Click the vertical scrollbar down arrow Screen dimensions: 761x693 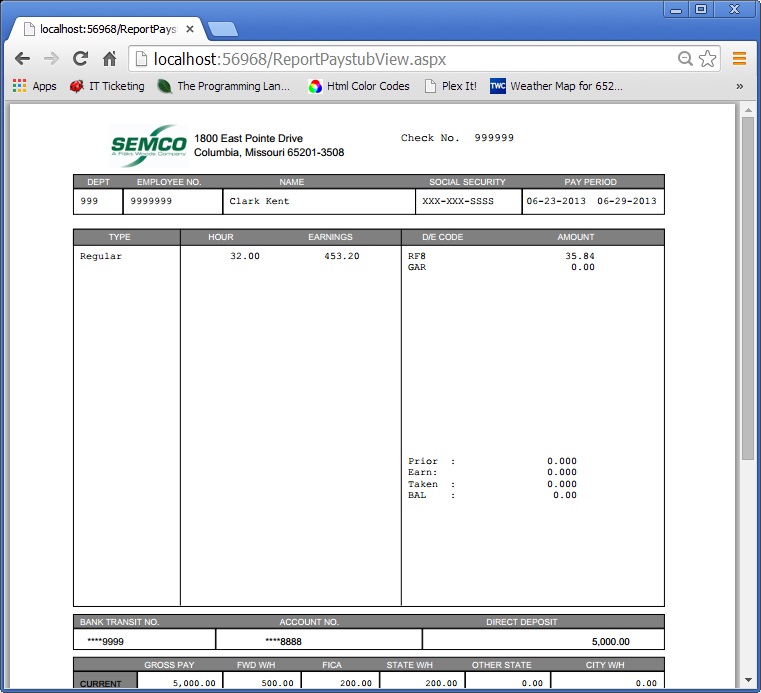tap(747, 683)
